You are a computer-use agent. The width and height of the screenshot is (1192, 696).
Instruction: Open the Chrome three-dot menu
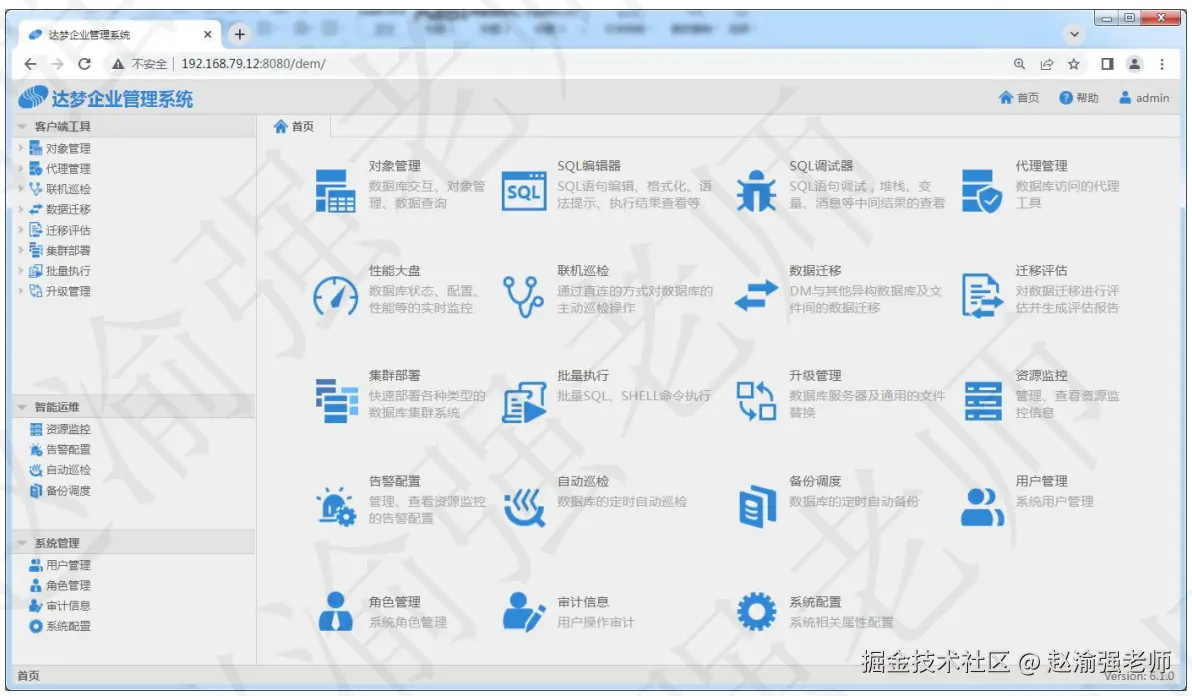click(1162, 64)
